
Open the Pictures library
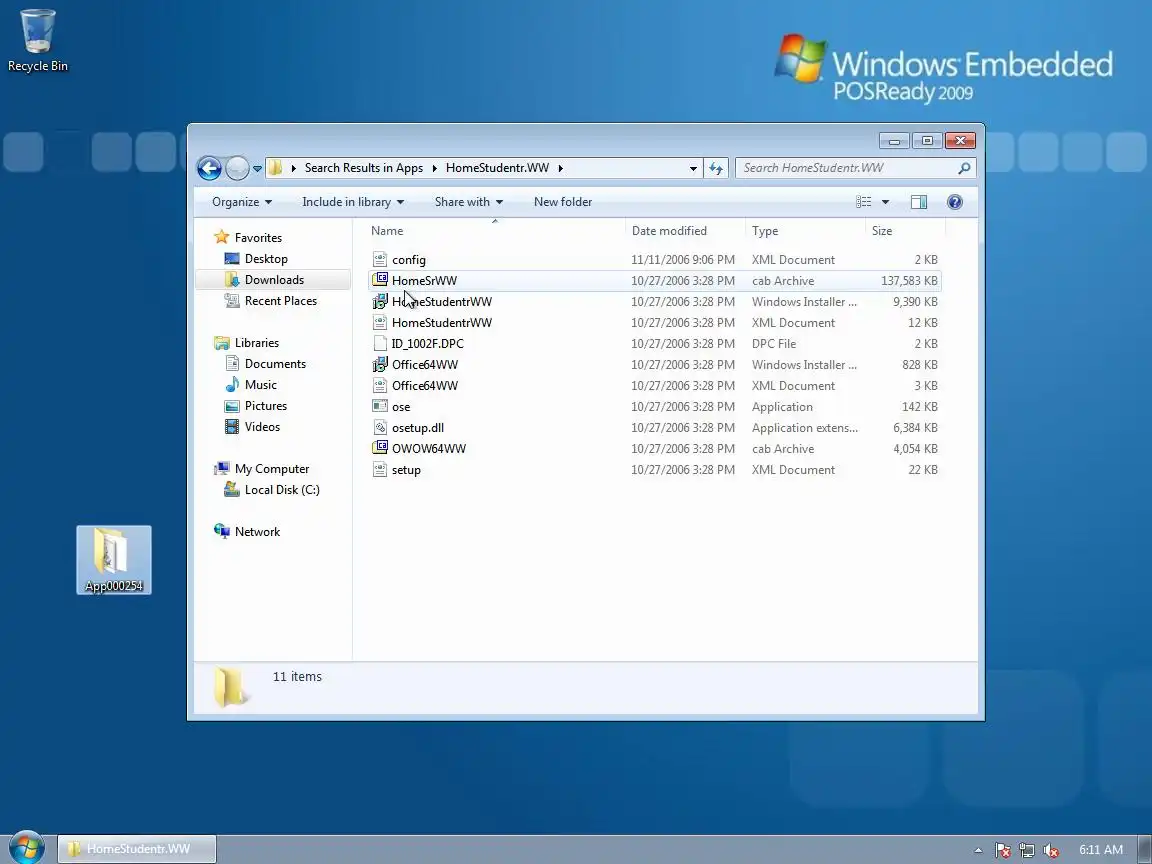(265, 406)
